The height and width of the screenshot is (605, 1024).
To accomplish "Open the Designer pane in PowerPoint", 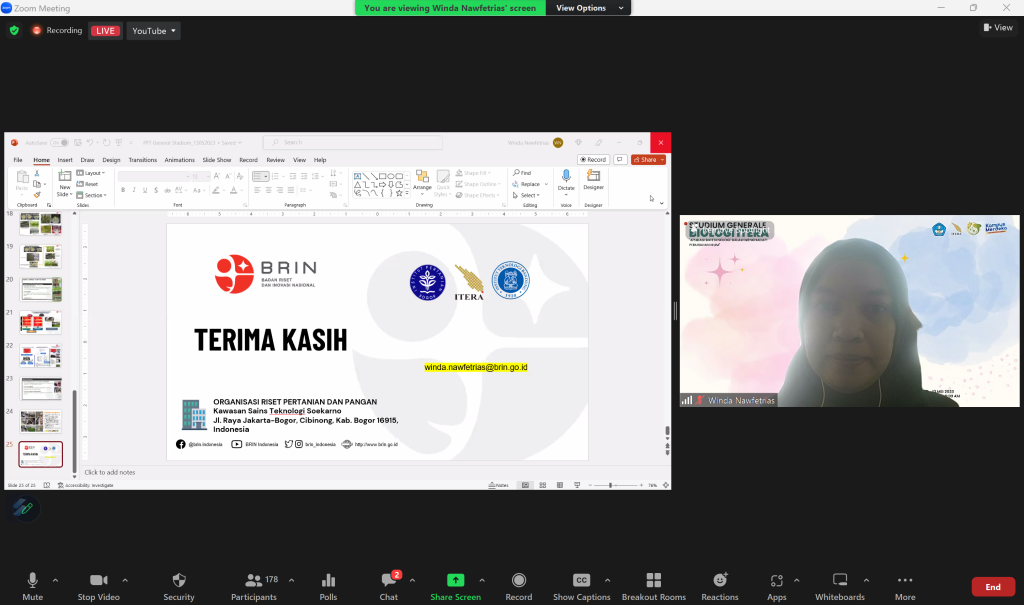I will (593, 180).
